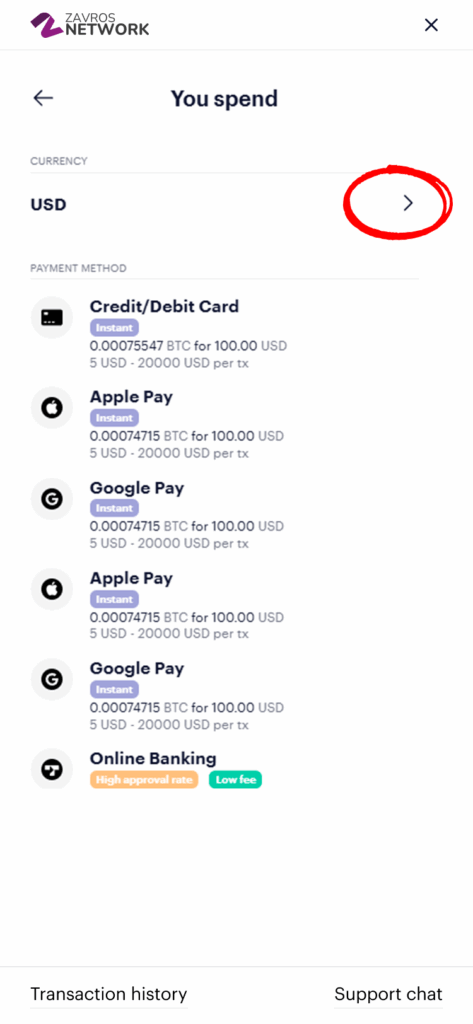Screen dimensions: 473x1024
Task: Open Support chat
Action: (388, 994)
